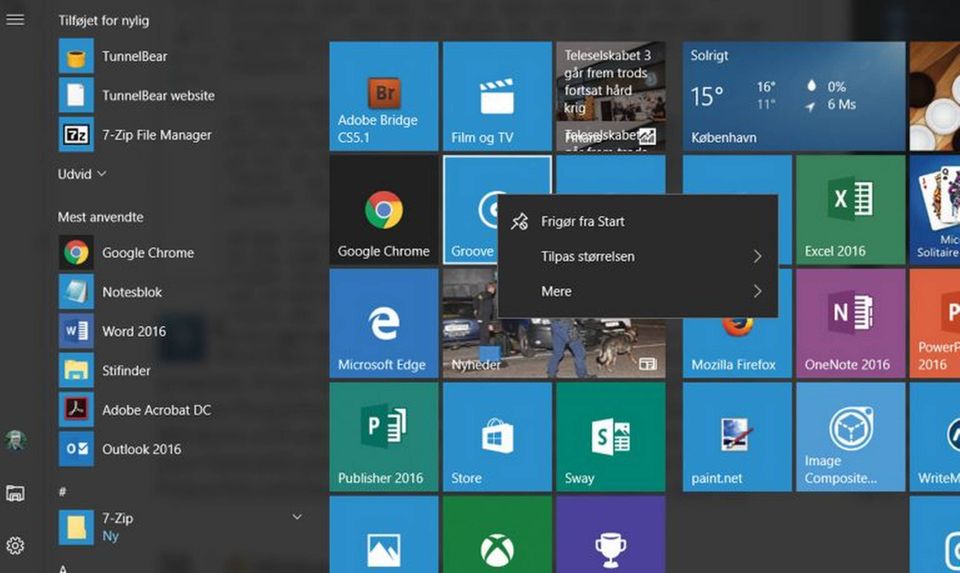Viewport: 960px width, 573px height.
Task: Open the København weather tile
Action: 793,97
